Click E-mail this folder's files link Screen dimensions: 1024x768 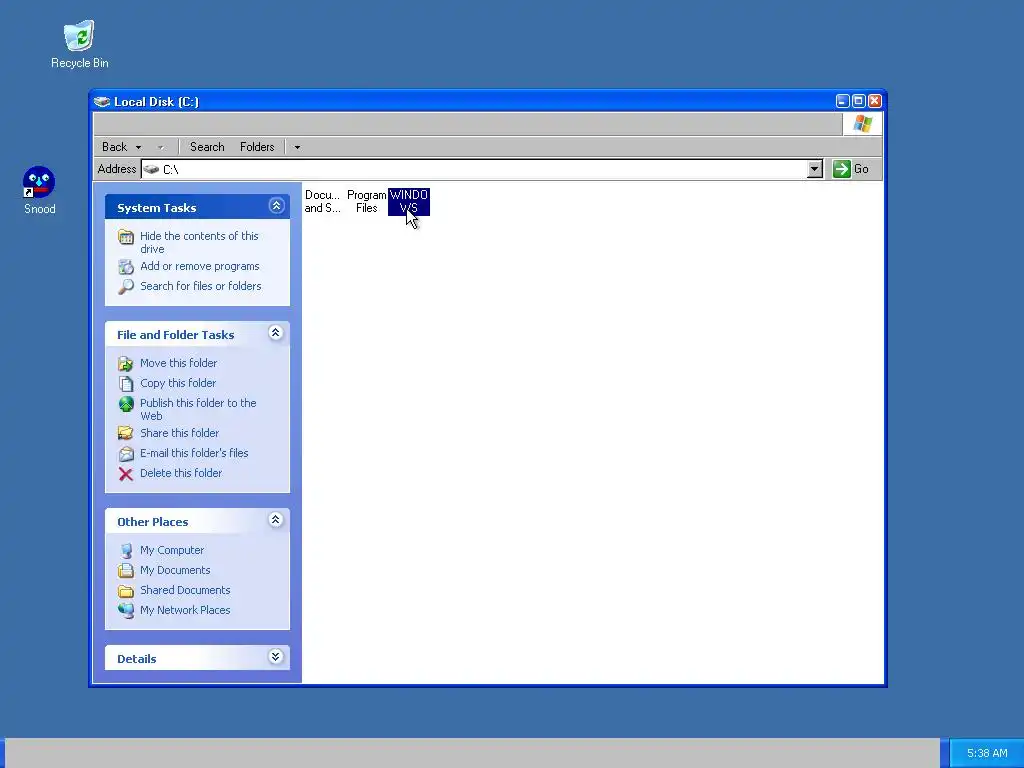click(194, 453)
